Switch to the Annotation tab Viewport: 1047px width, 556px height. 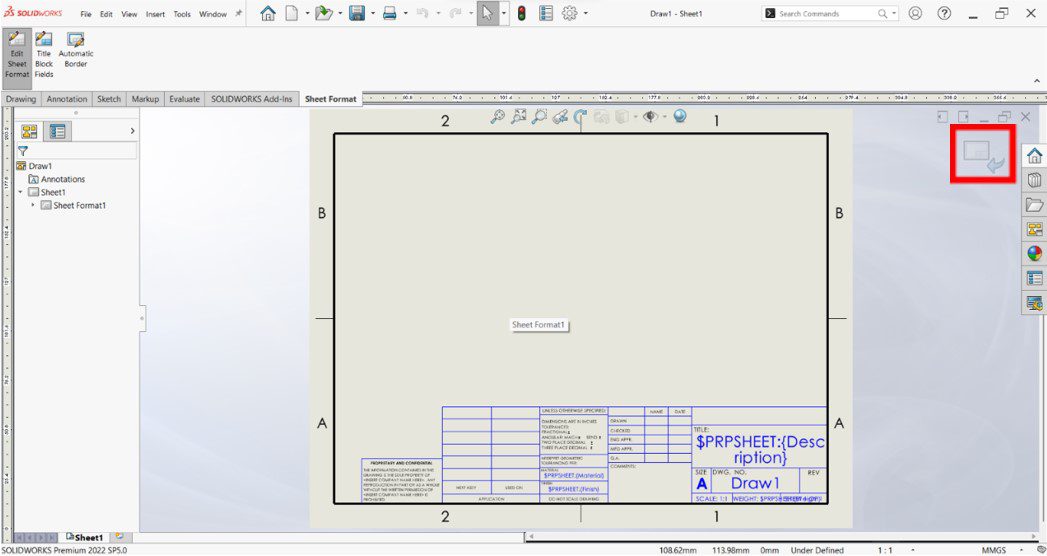67,99
